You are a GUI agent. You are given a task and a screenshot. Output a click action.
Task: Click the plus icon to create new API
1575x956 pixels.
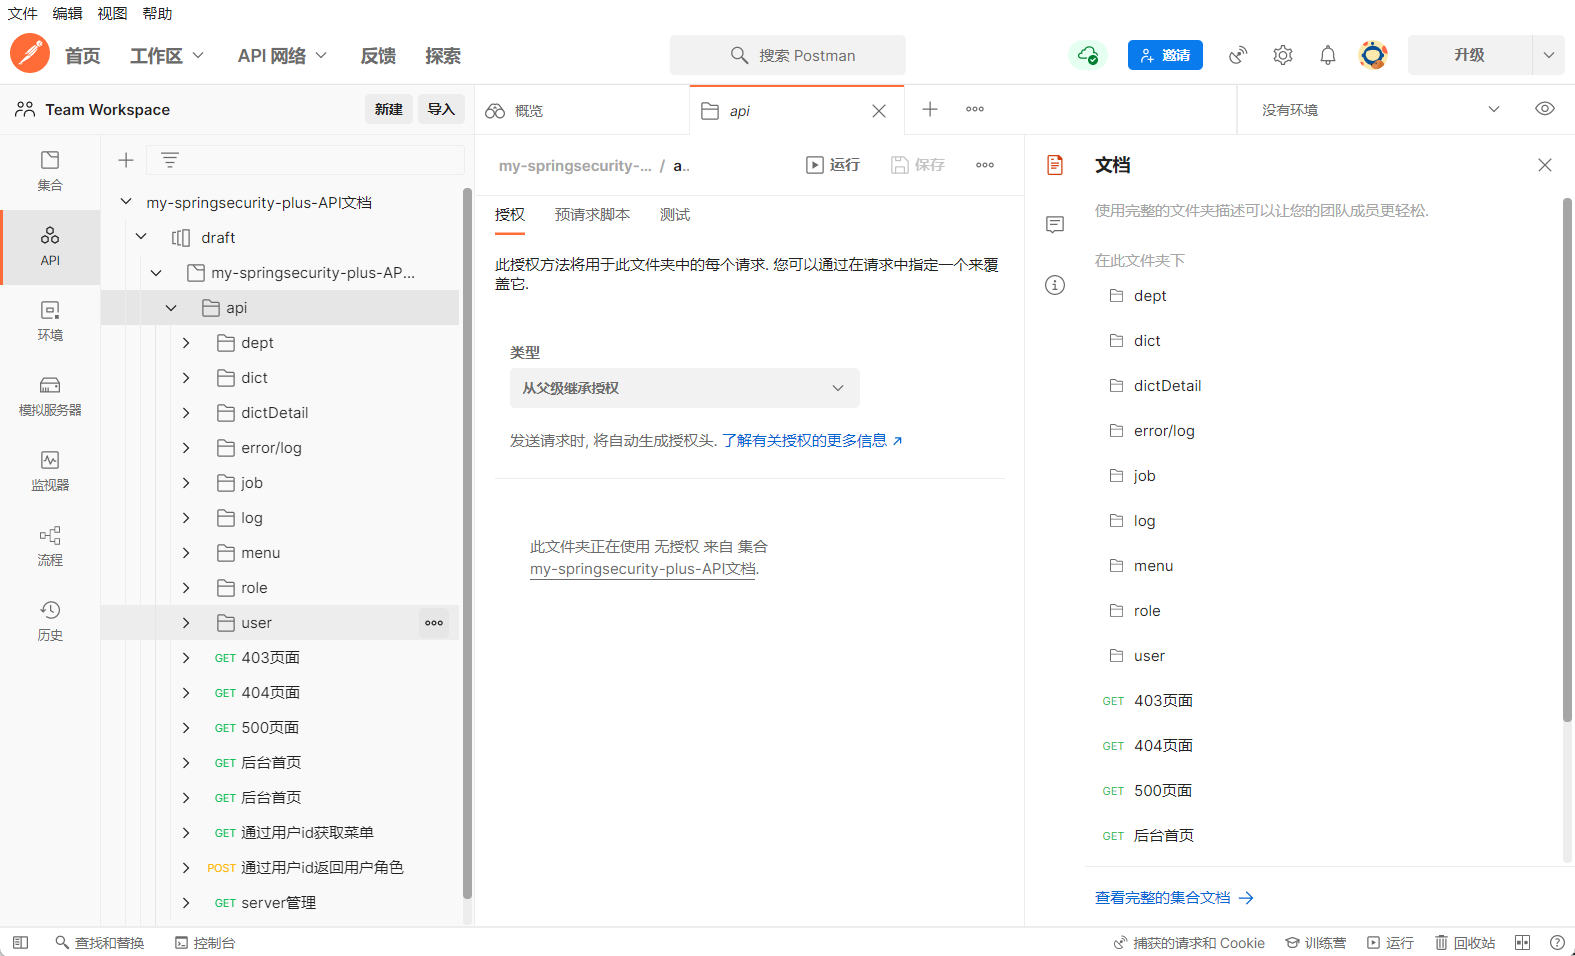coord(126,160)
